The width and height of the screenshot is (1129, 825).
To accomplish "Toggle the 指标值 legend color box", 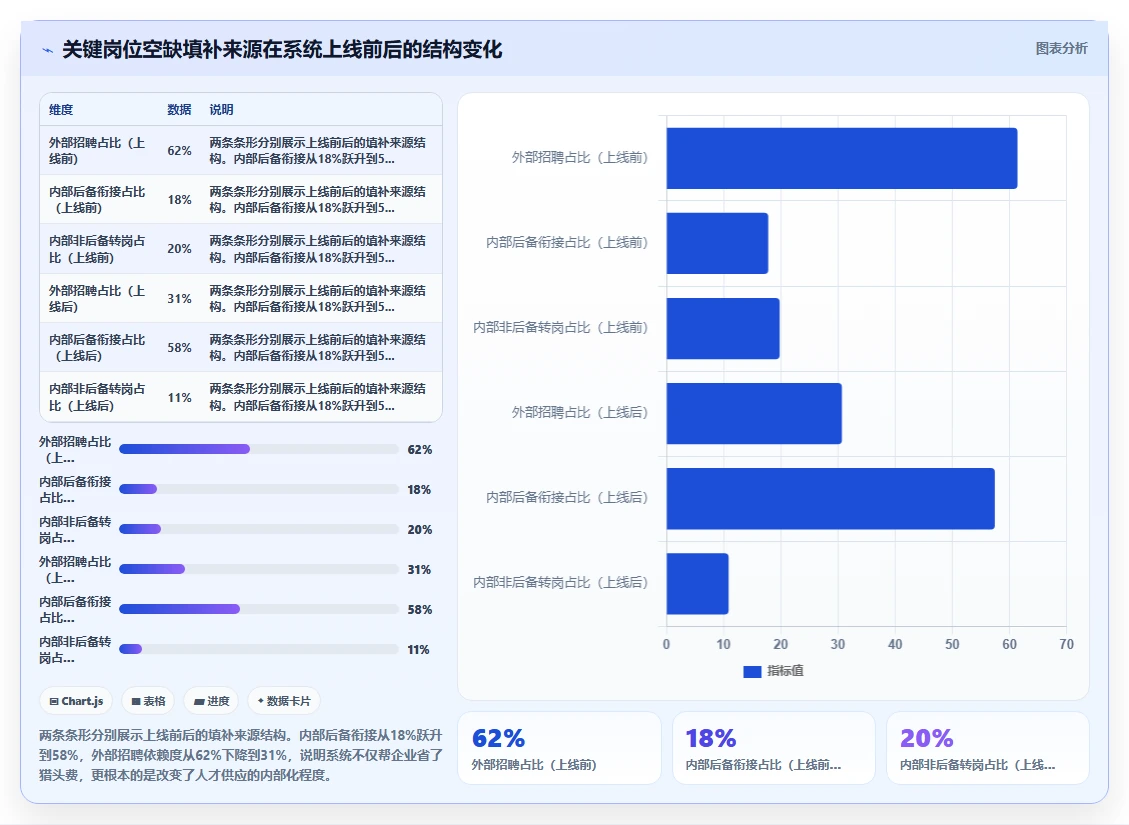I will click(752, 671).
